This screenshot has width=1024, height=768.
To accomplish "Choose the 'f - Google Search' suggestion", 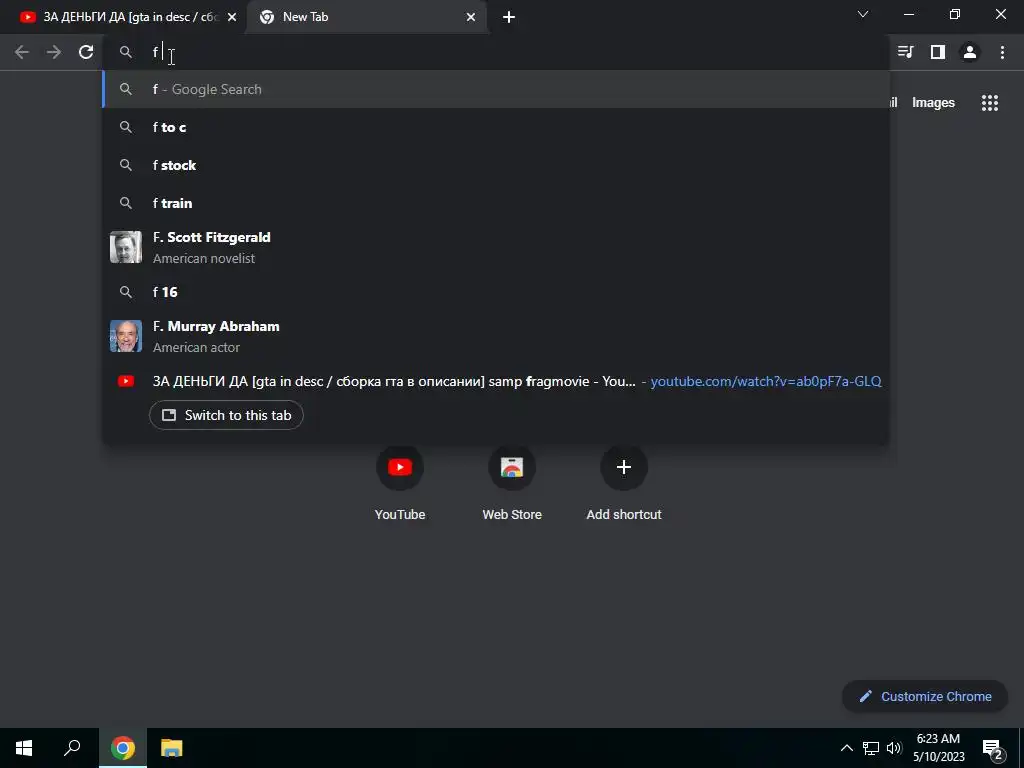I will (x=496, y=89).
